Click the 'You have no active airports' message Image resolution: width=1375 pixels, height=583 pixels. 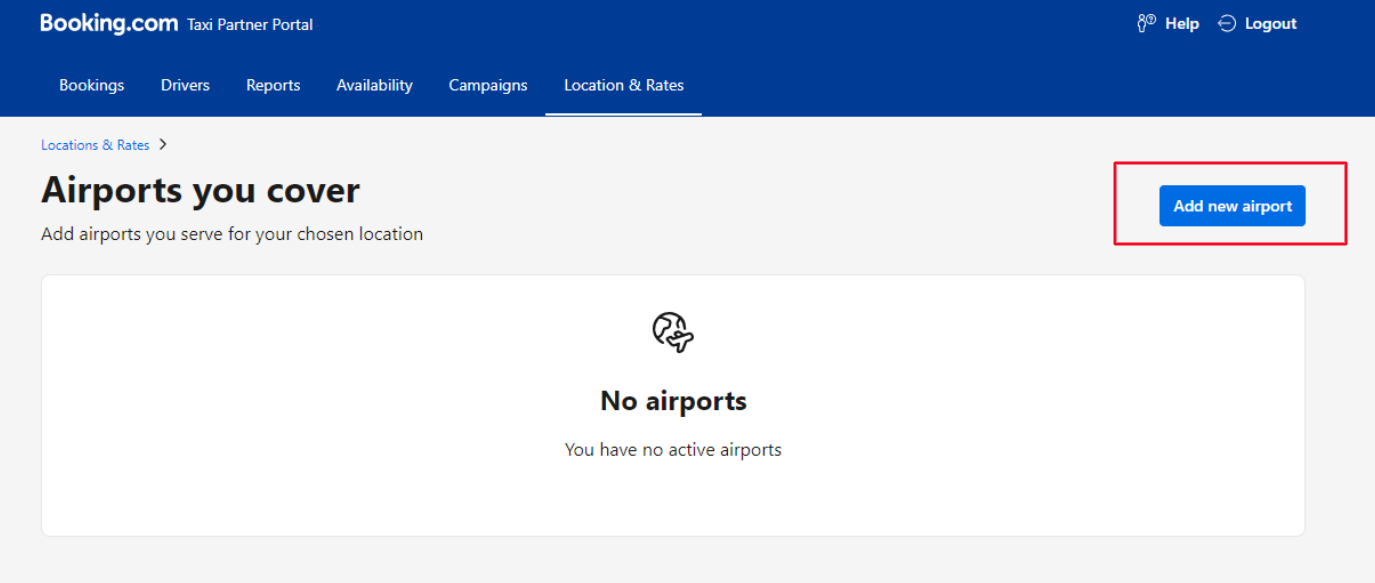(673, 450)
